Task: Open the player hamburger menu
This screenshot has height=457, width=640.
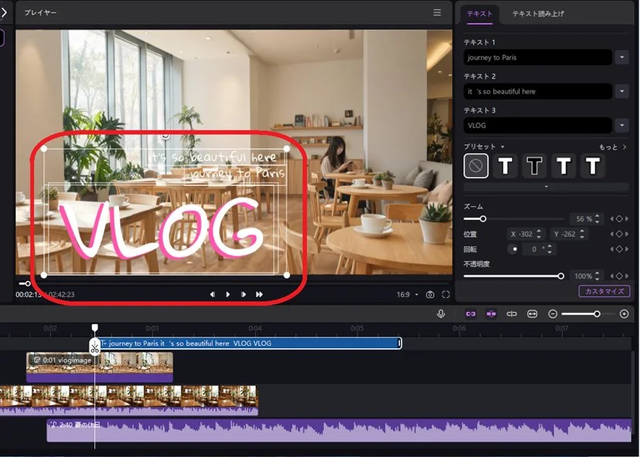Action: [437, 13]
